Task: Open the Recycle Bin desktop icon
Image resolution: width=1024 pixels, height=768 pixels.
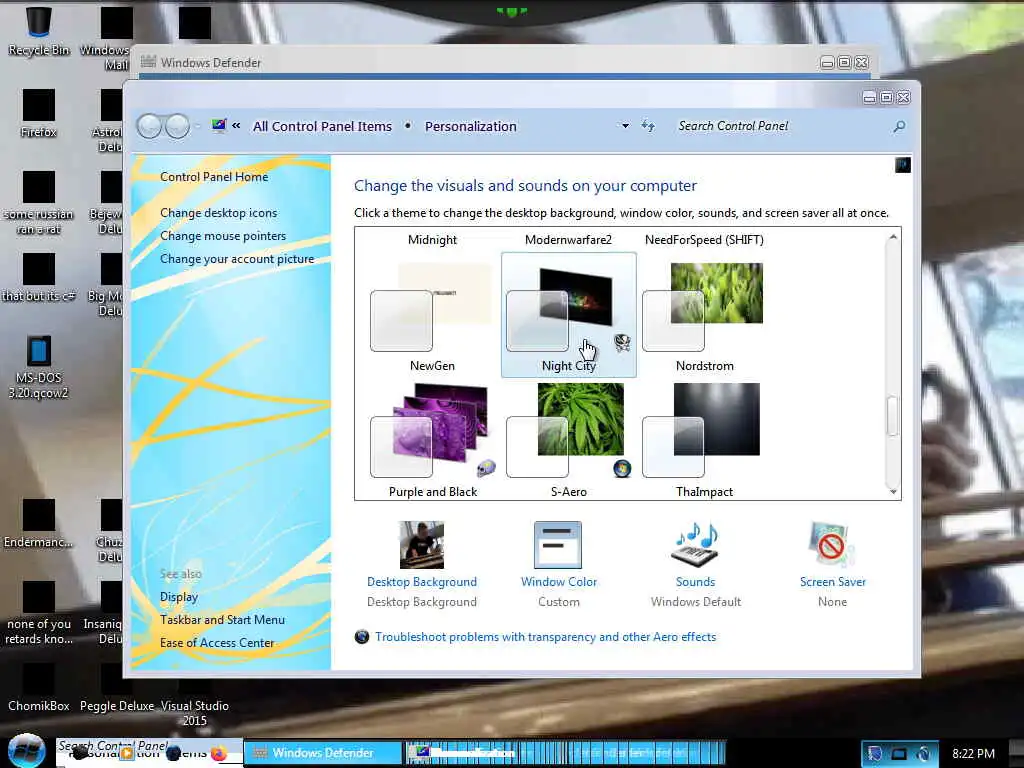Action: [39, 31]
